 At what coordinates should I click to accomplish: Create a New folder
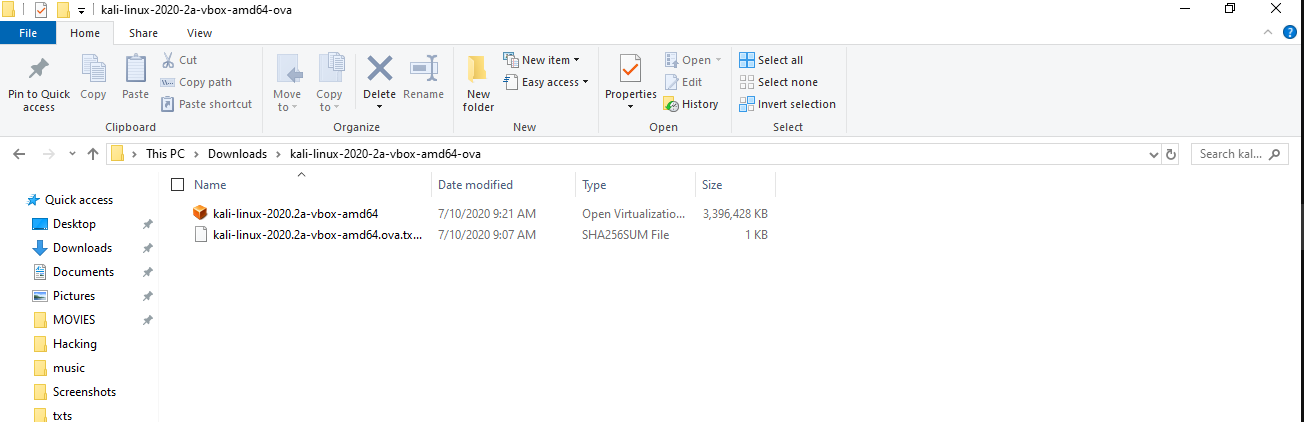(478, 83)
